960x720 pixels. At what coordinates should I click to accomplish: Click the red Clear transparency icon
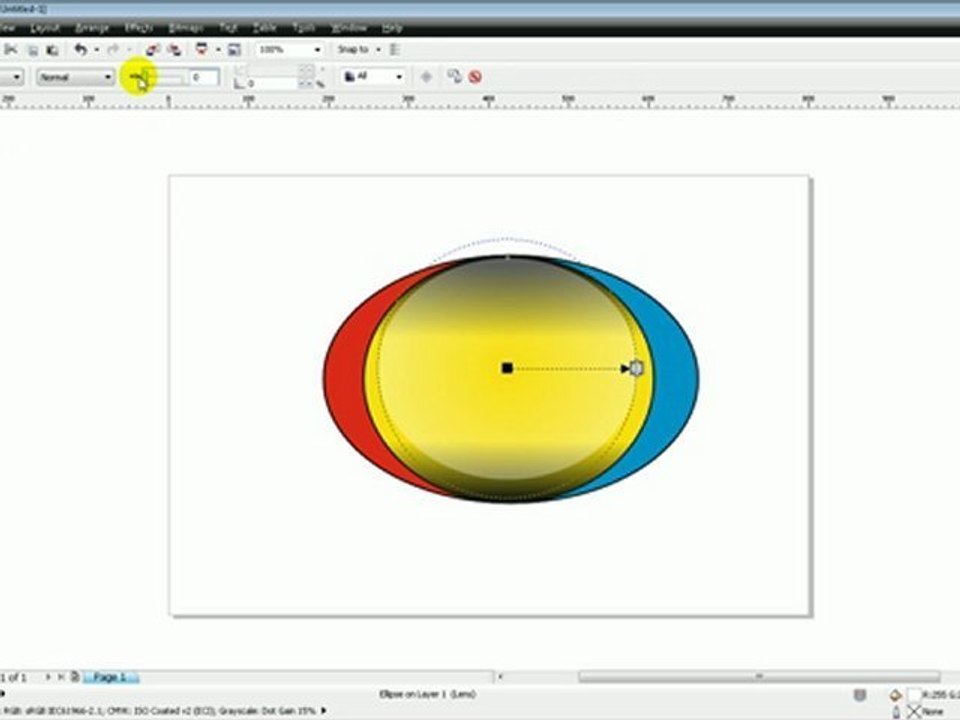[475, 77]
